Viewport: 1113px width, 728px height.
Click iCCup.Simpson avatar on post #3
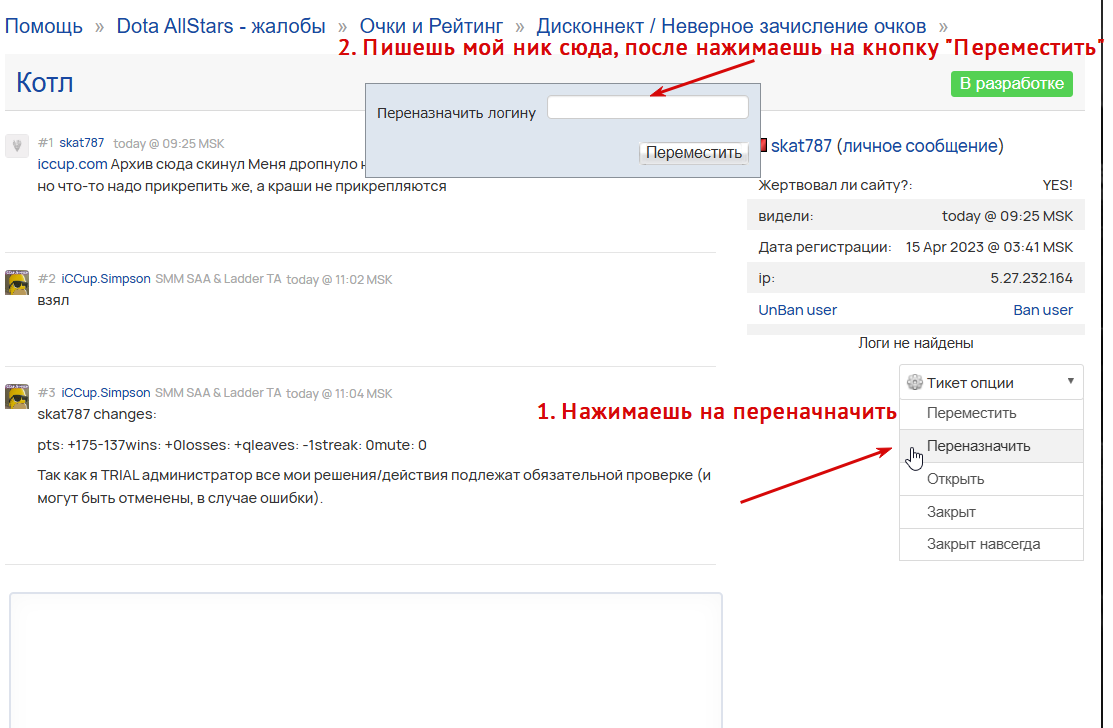tap(16, 396)
